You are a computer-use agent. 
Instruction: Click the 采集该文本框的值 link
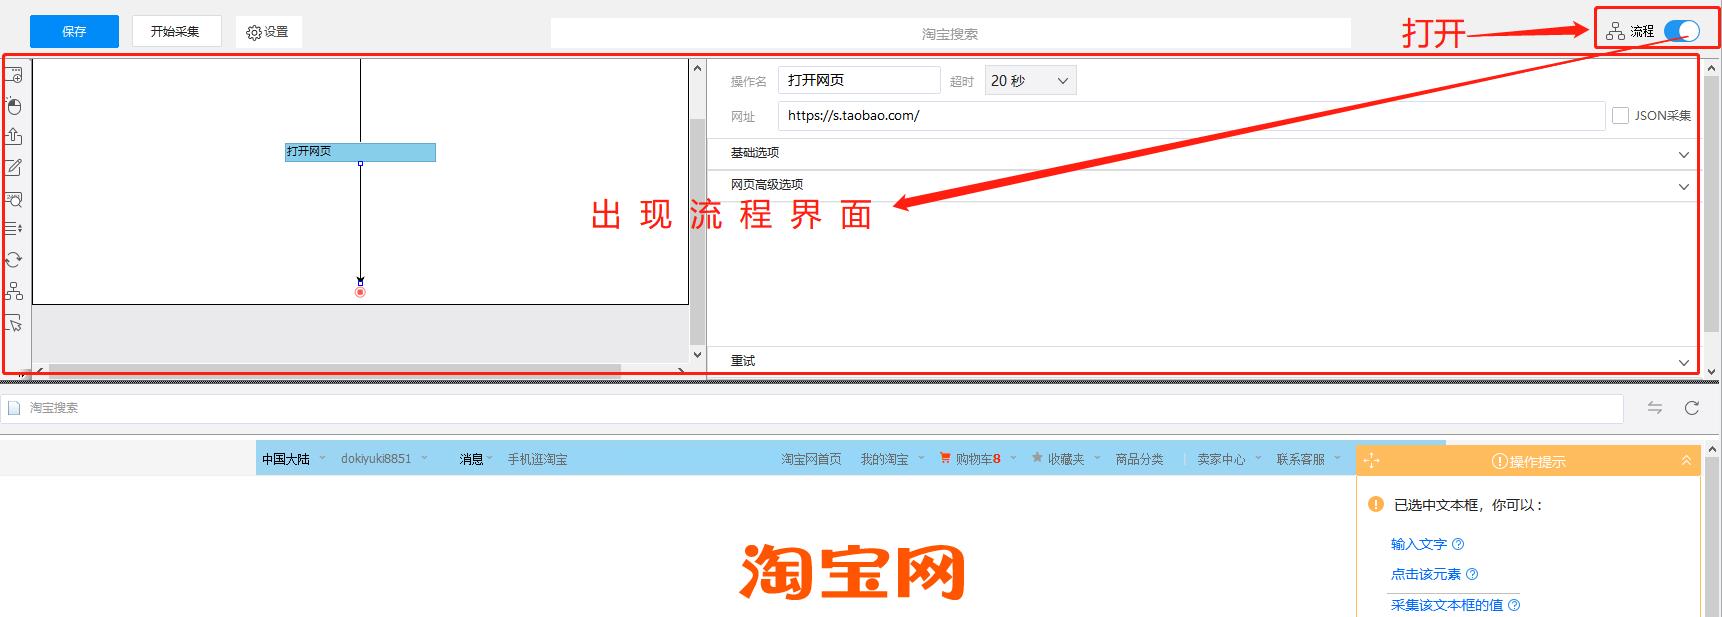(x=1447, y=605)
